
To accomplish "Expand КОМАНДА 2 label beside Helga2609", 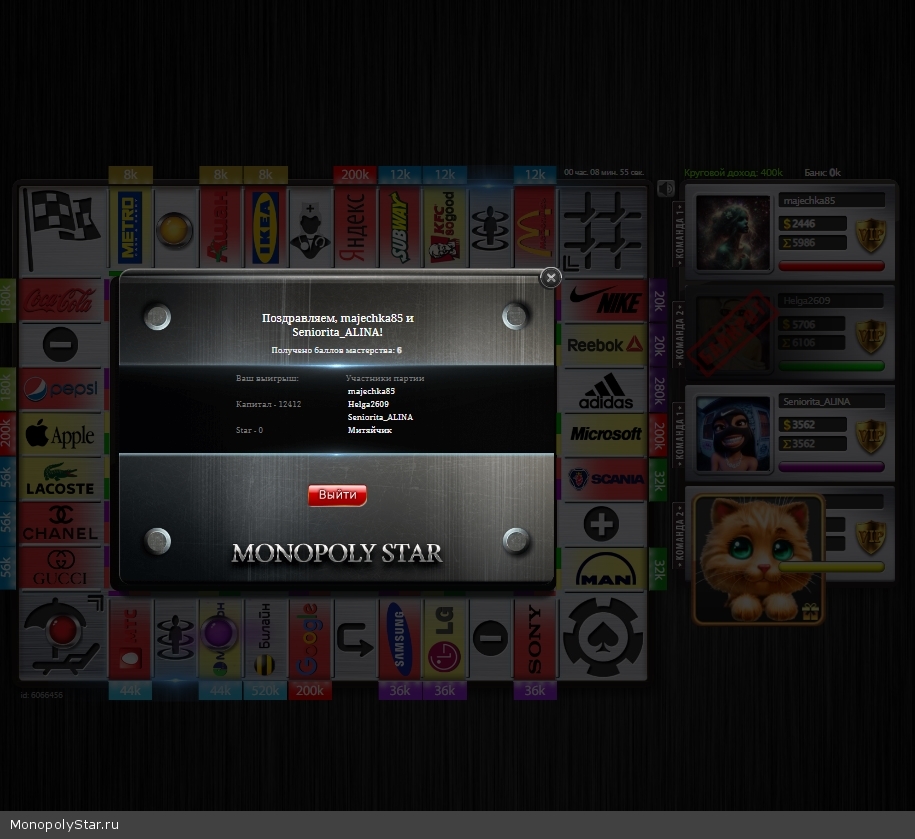I will [x=679, y=334].
